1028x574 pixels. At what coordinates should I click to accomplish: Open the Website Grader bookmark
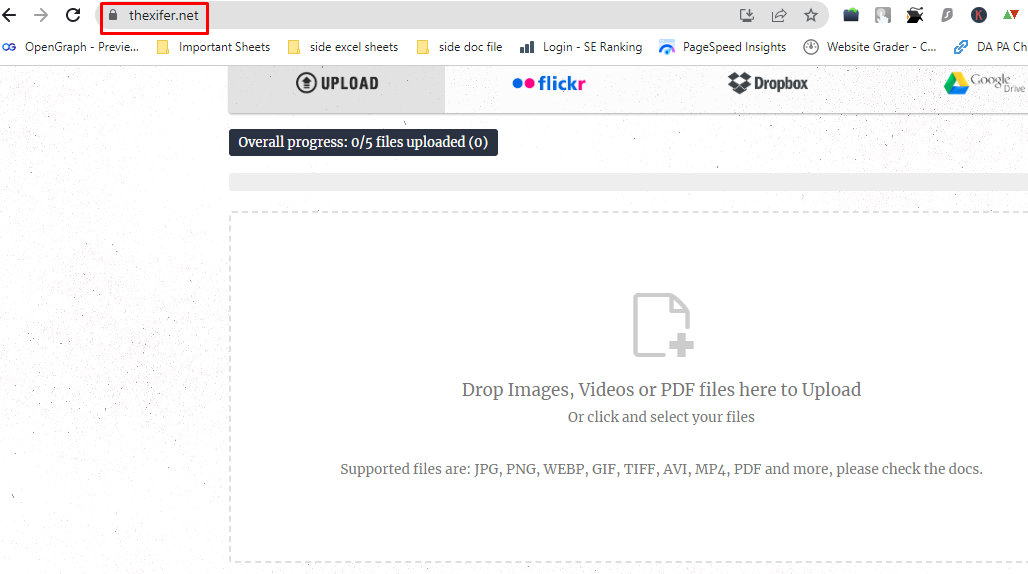[870, 47]
